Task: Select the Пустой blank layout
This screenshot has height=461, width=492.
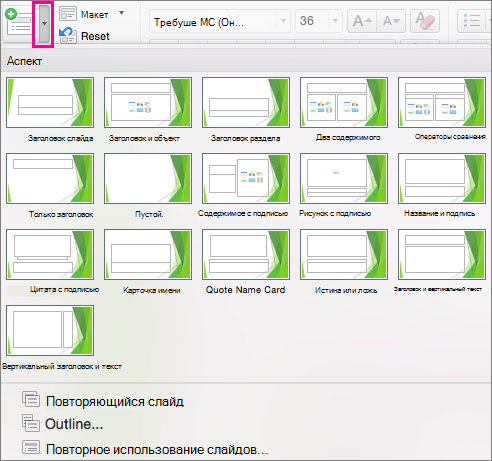Action: tap(148, 178)
